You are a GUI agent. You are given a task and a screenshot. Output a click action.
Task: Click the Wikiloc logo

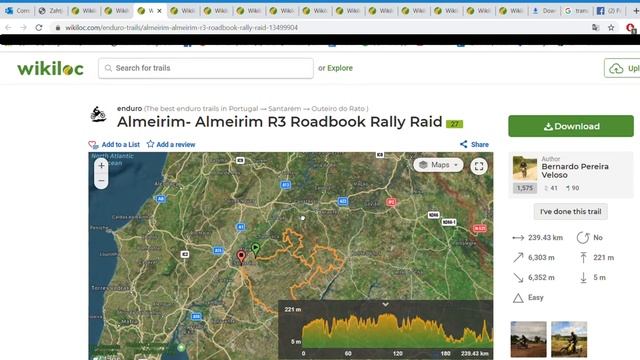50,69
